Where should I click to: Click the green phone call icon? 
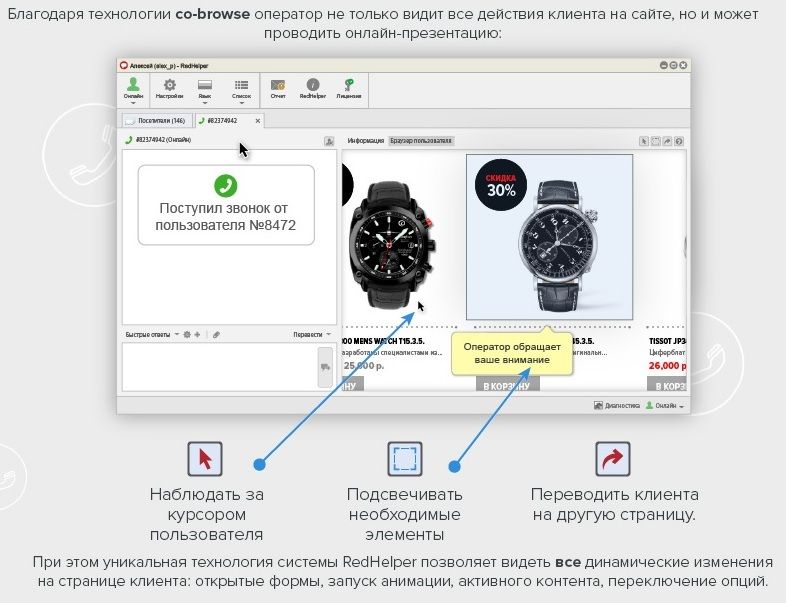[226, 185]
